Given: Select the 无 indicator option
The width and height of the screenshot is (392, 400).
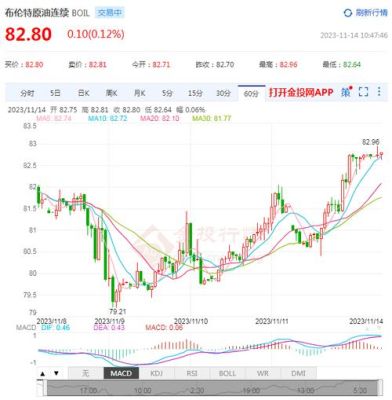Looking at the screenshot, I should click(x=86, y=373).
